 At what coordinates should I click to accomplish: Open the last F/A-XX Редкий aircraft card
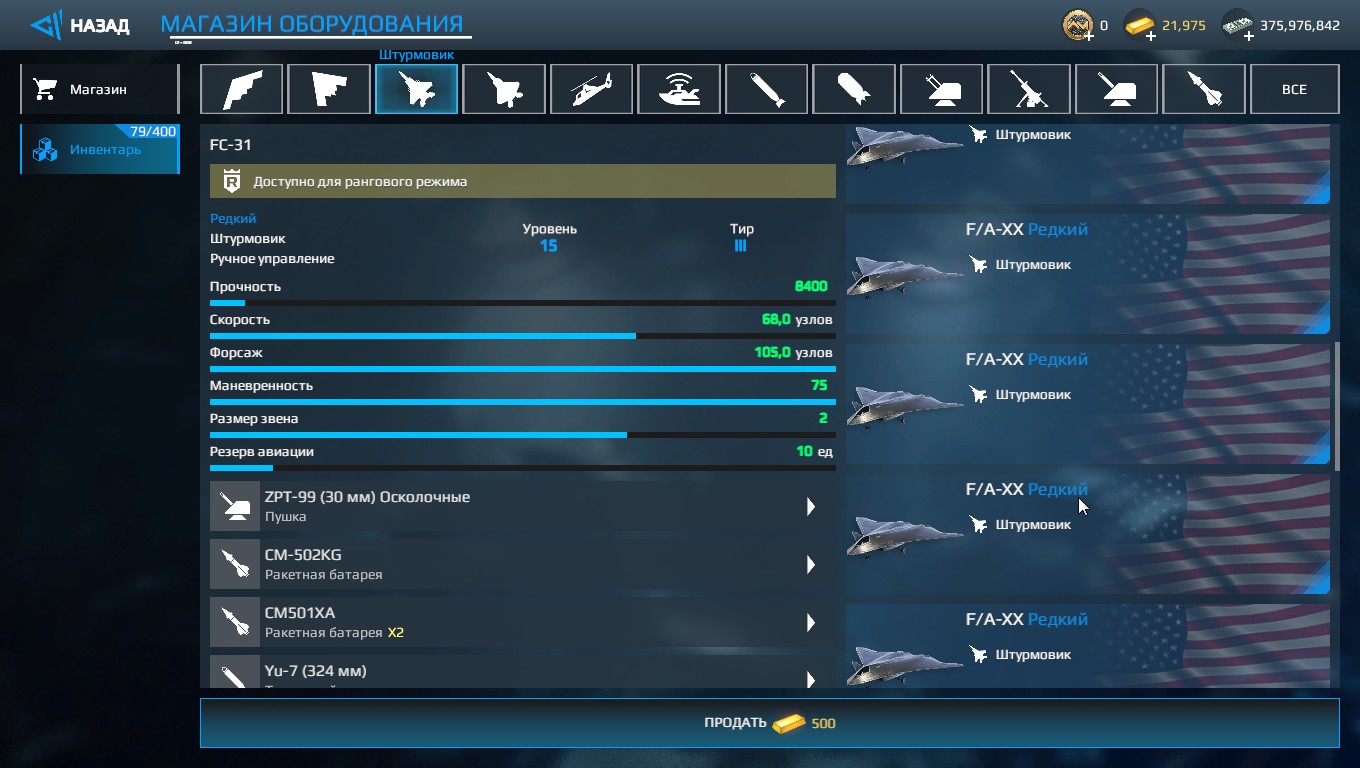click(1088, 646)
